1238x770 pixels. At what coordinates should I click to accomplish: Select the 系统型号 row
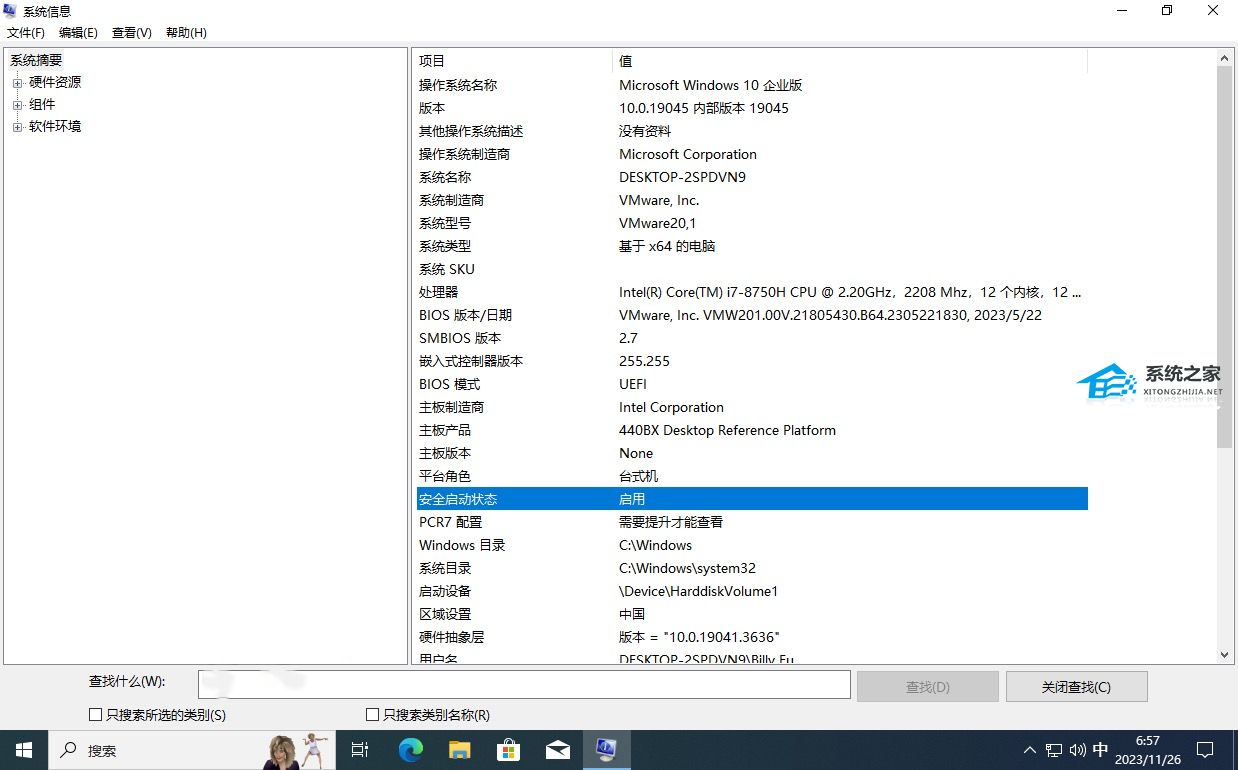pyautogui.click(x=751, y=223)
